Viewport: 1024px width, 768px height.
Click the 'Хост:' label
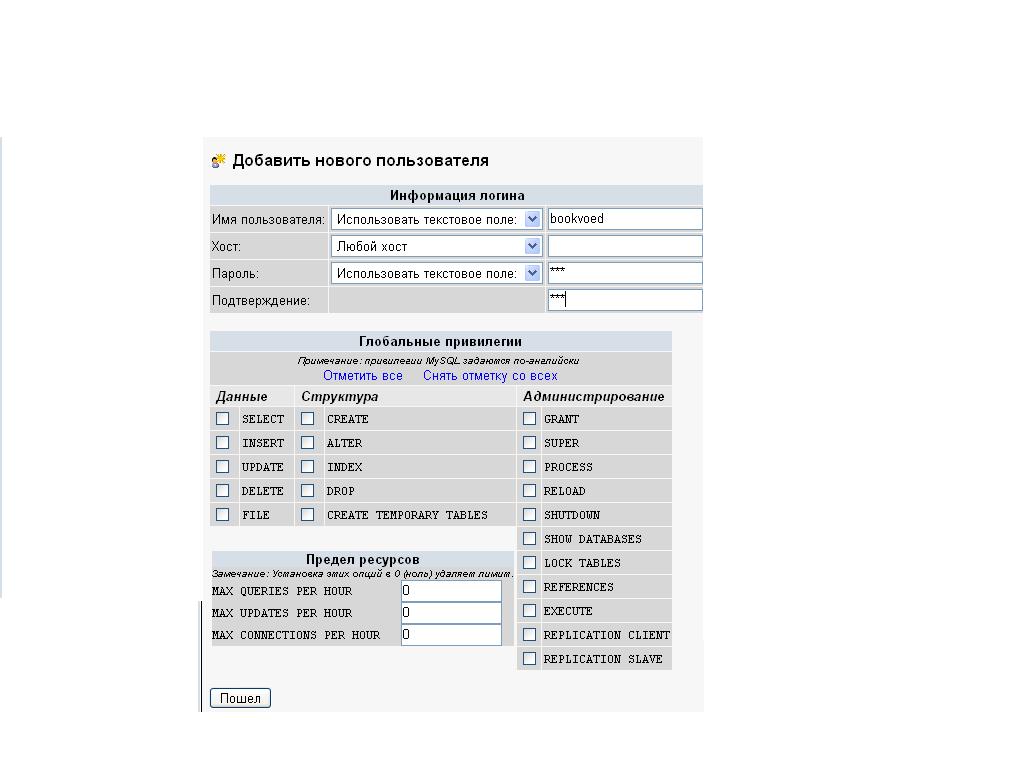click(x=226, y=247)
